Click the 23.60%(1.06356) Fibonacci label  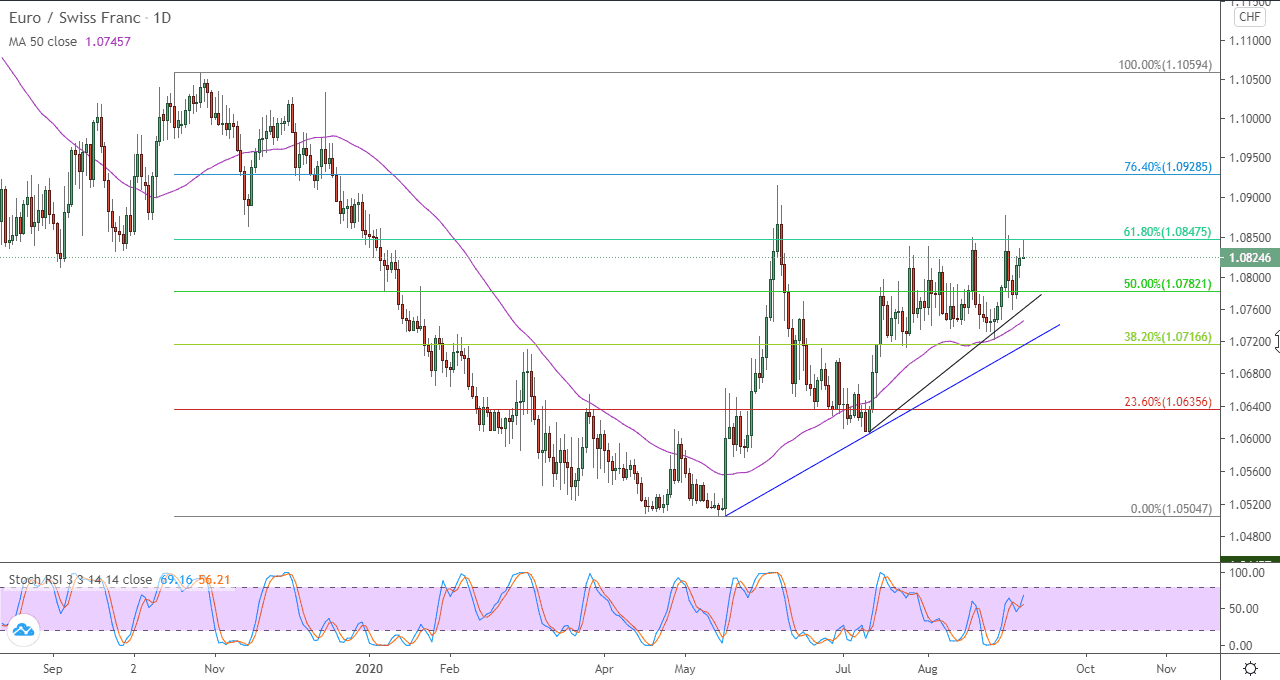pos(1168,402)
